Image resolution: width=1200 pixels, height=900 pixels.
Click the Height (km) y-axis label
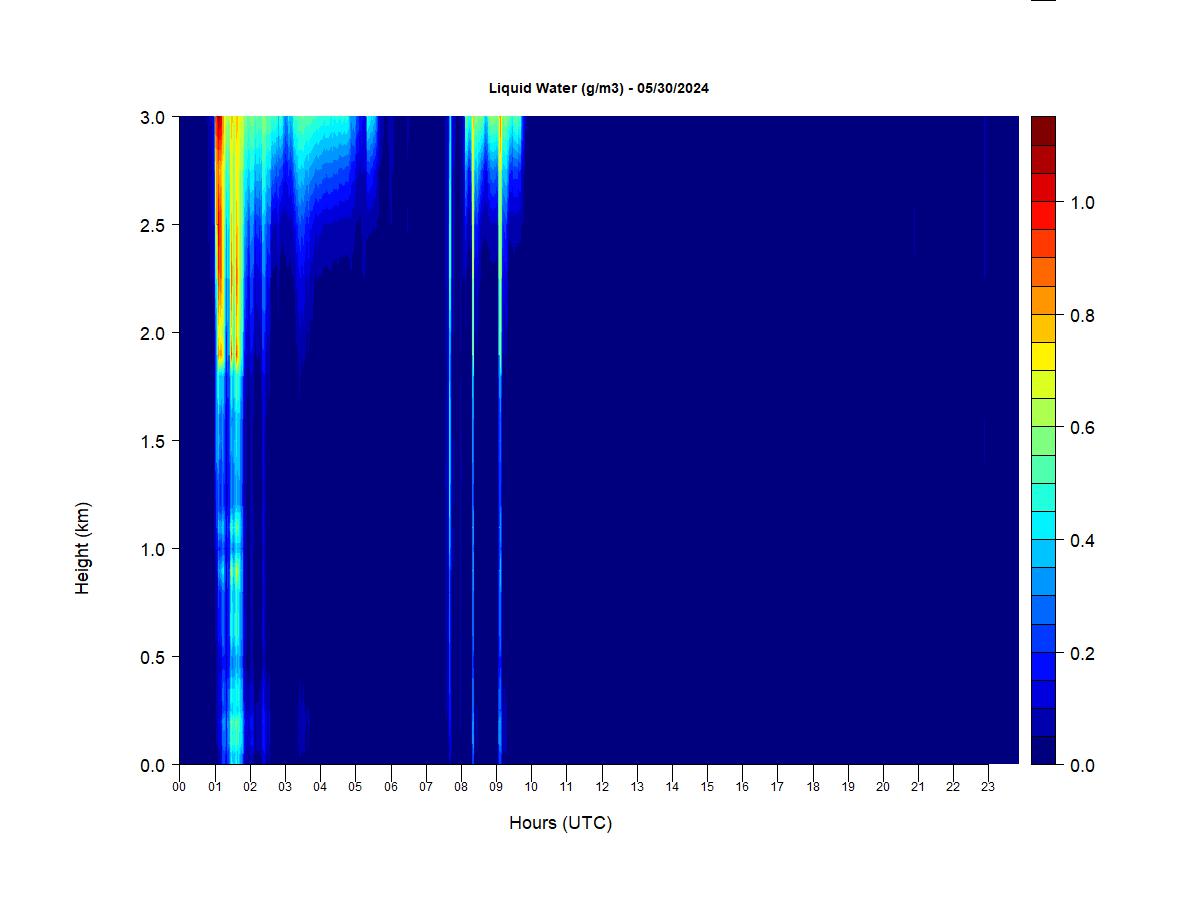tap(82, 548)
